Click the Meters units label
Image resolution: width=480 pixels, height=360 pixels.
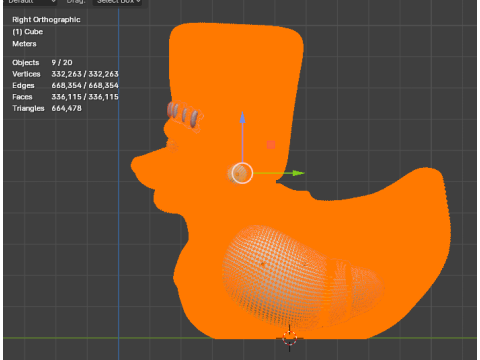click(24, 44)
